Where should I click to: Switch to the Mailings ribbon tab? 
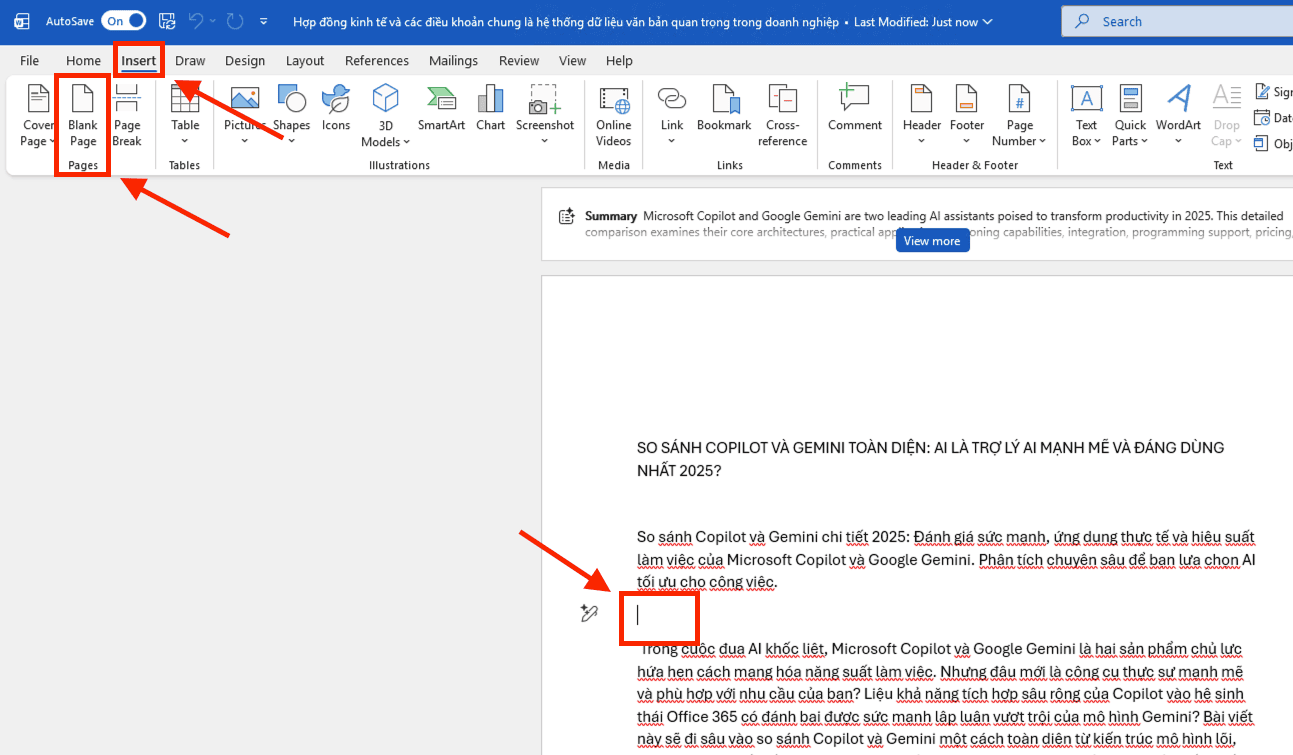453,60
